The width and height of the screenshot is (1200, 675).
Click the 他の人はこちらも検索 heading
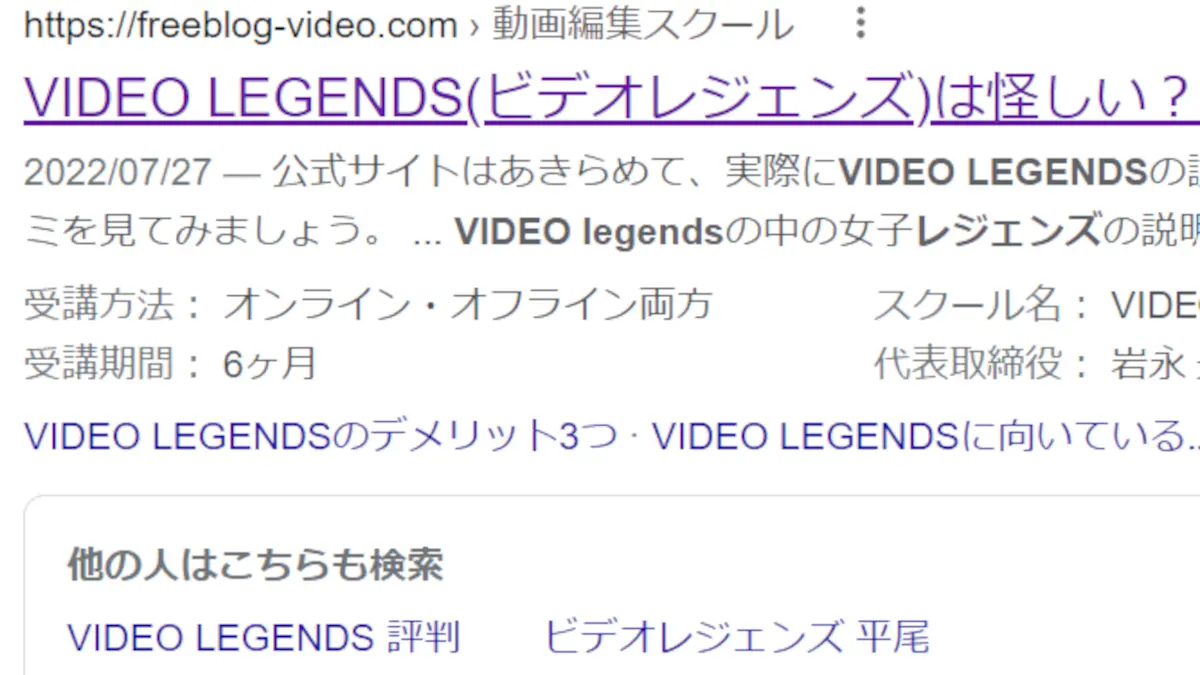tap(256, 566)
